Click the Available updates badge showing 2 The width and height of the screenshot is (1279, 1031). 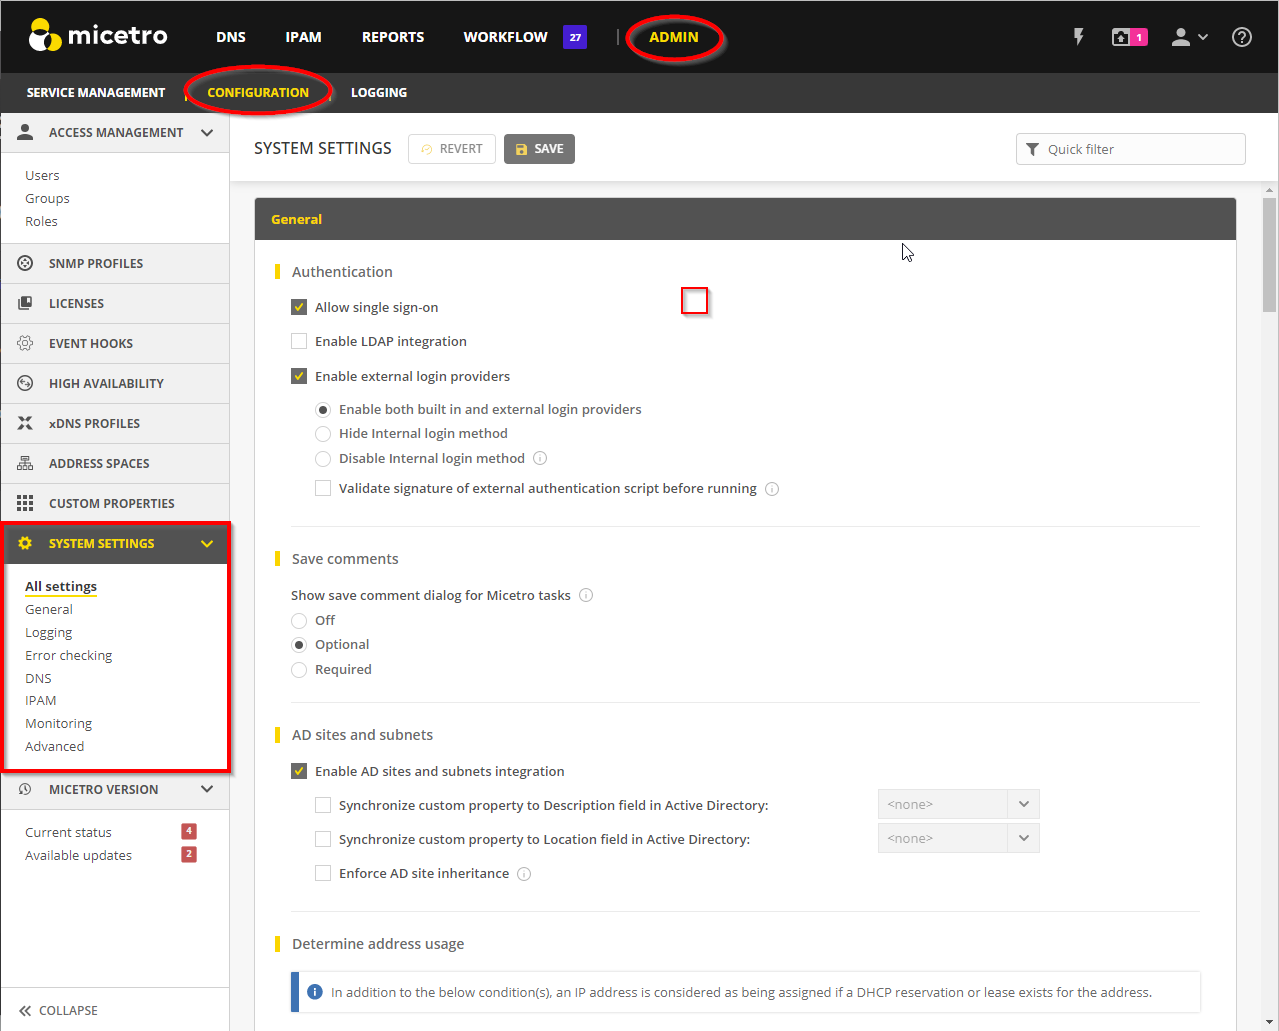[x=189, y=854]
